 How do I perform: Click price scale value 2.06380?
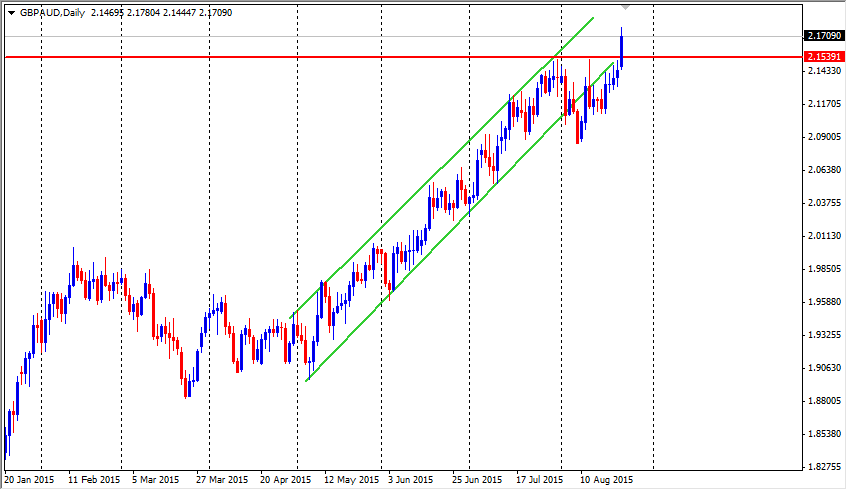tap(824, 170)
